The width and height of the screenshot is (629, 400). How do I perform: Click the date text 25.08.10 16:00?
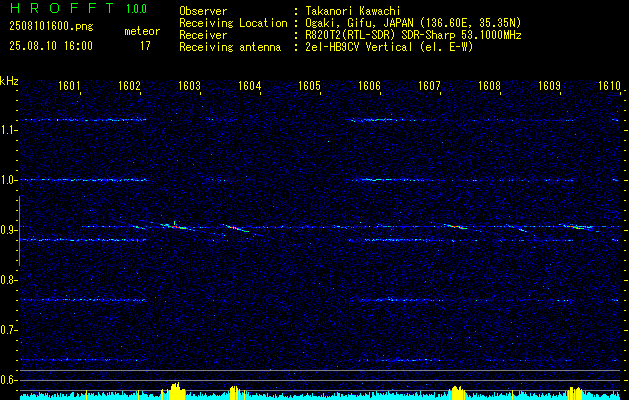coord(51,46)
